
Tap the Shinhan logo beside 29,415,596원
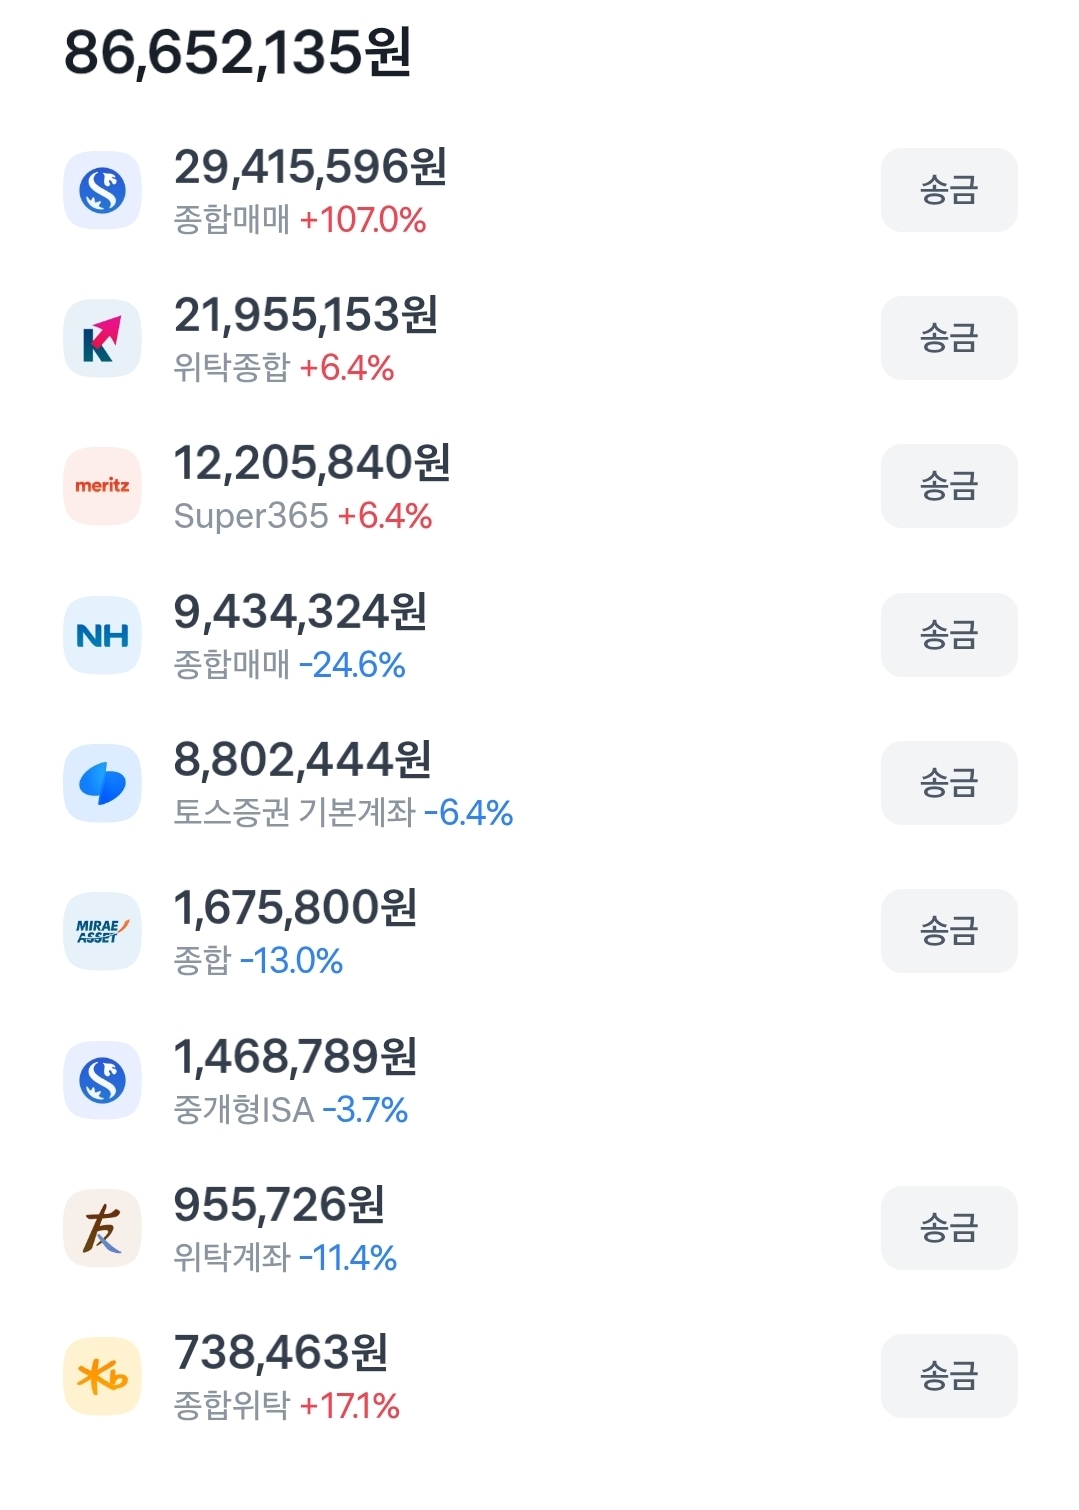click(102, 190)
